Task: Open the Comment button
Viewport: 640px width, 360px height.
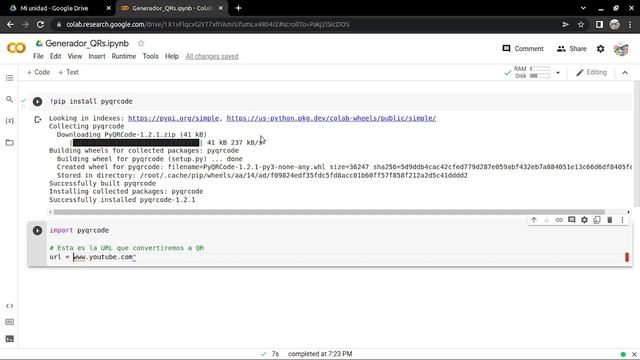Action: point(523,49)
